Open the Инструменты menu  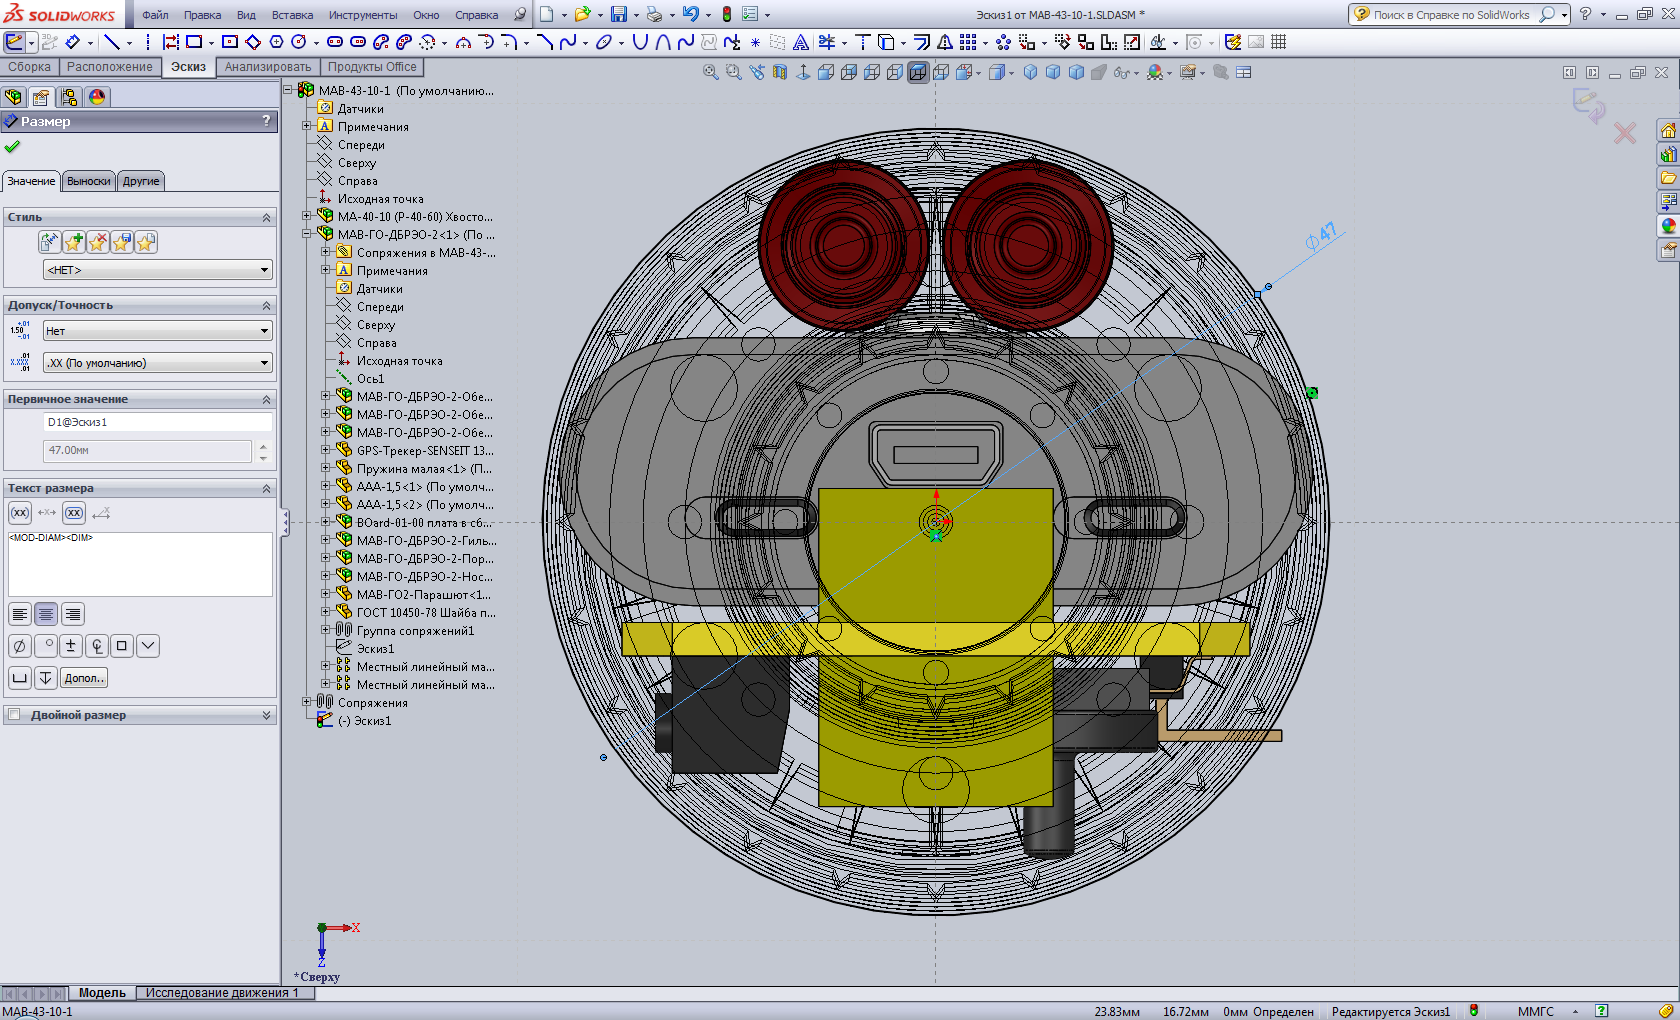click(x=363, y=15)
